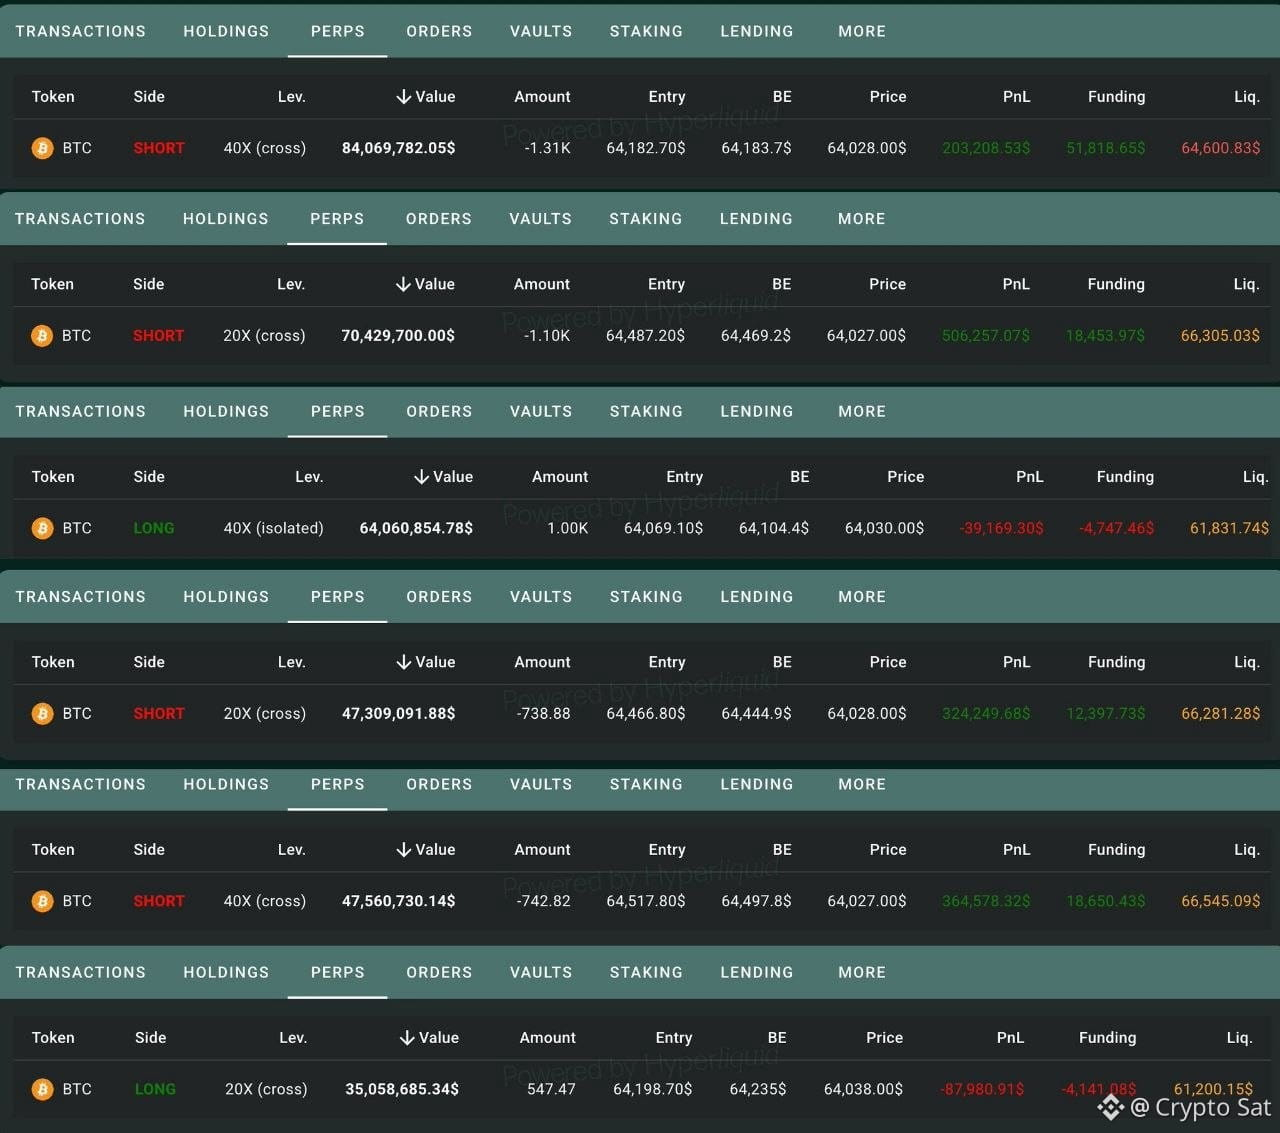Screen dimensions: 1280x1133
Task: Click the BTC coin icon in the 47,560,730.14$ row
Action: click(42, 901)
